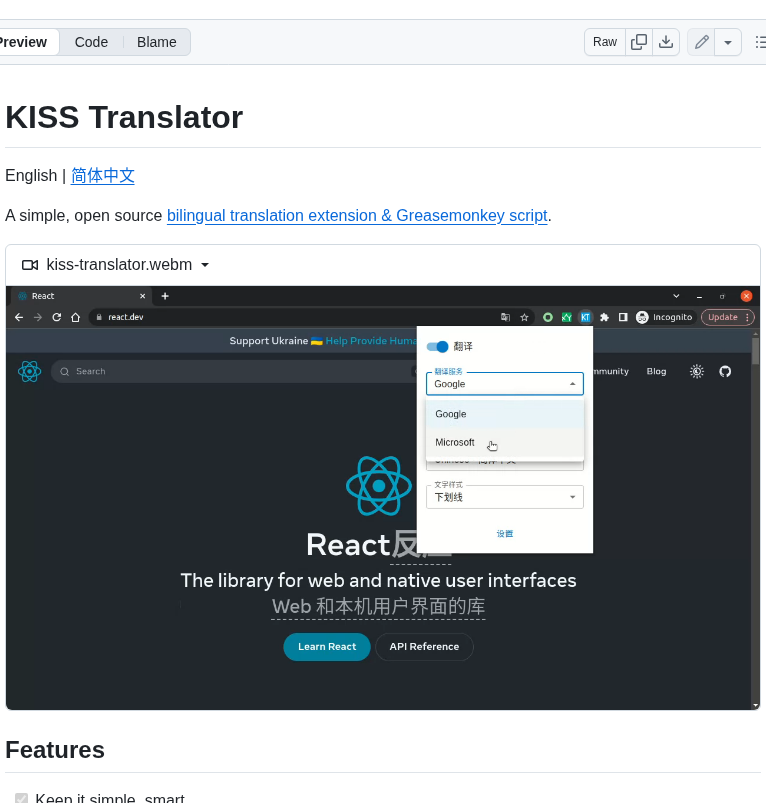
Task: Open the KT KISS Translator extension icon
Action: click(585, 318)
